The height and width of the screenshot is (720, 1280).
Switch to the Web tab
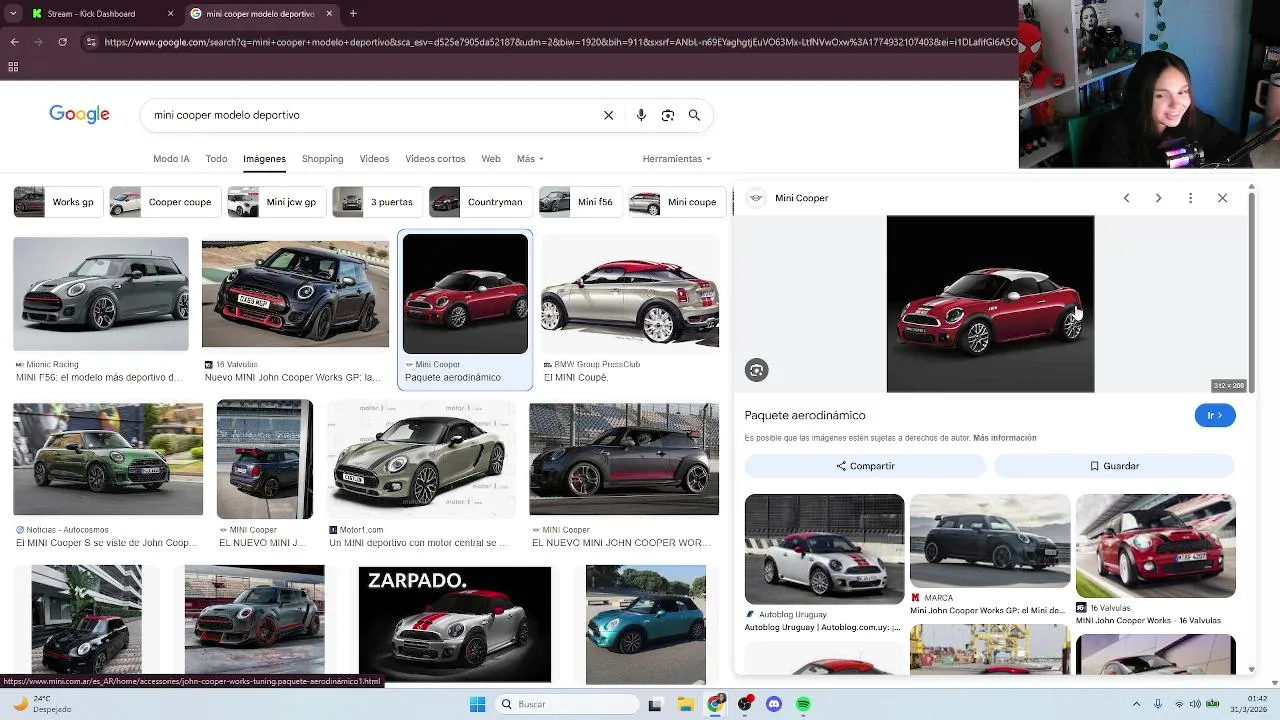coord(490,159)
